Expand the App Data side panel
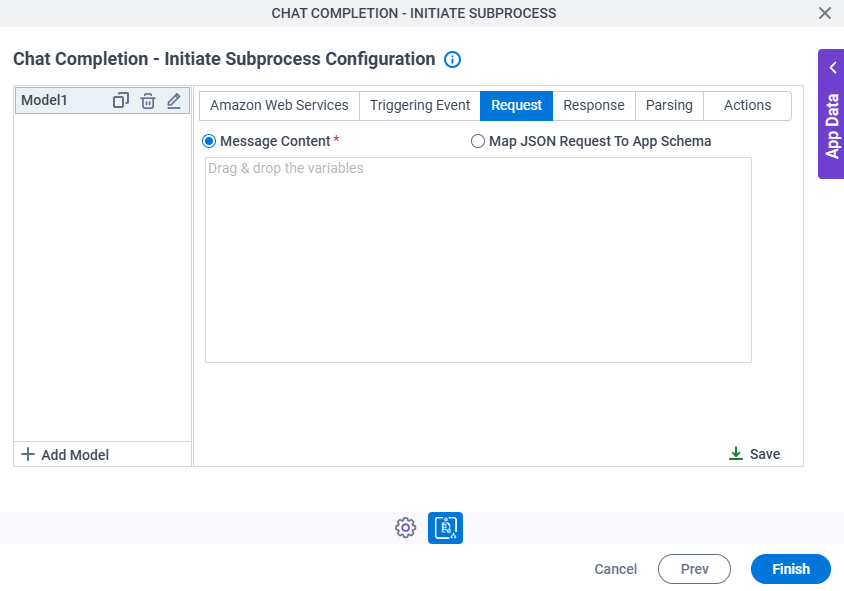844x591 pixels. point(831,114)
